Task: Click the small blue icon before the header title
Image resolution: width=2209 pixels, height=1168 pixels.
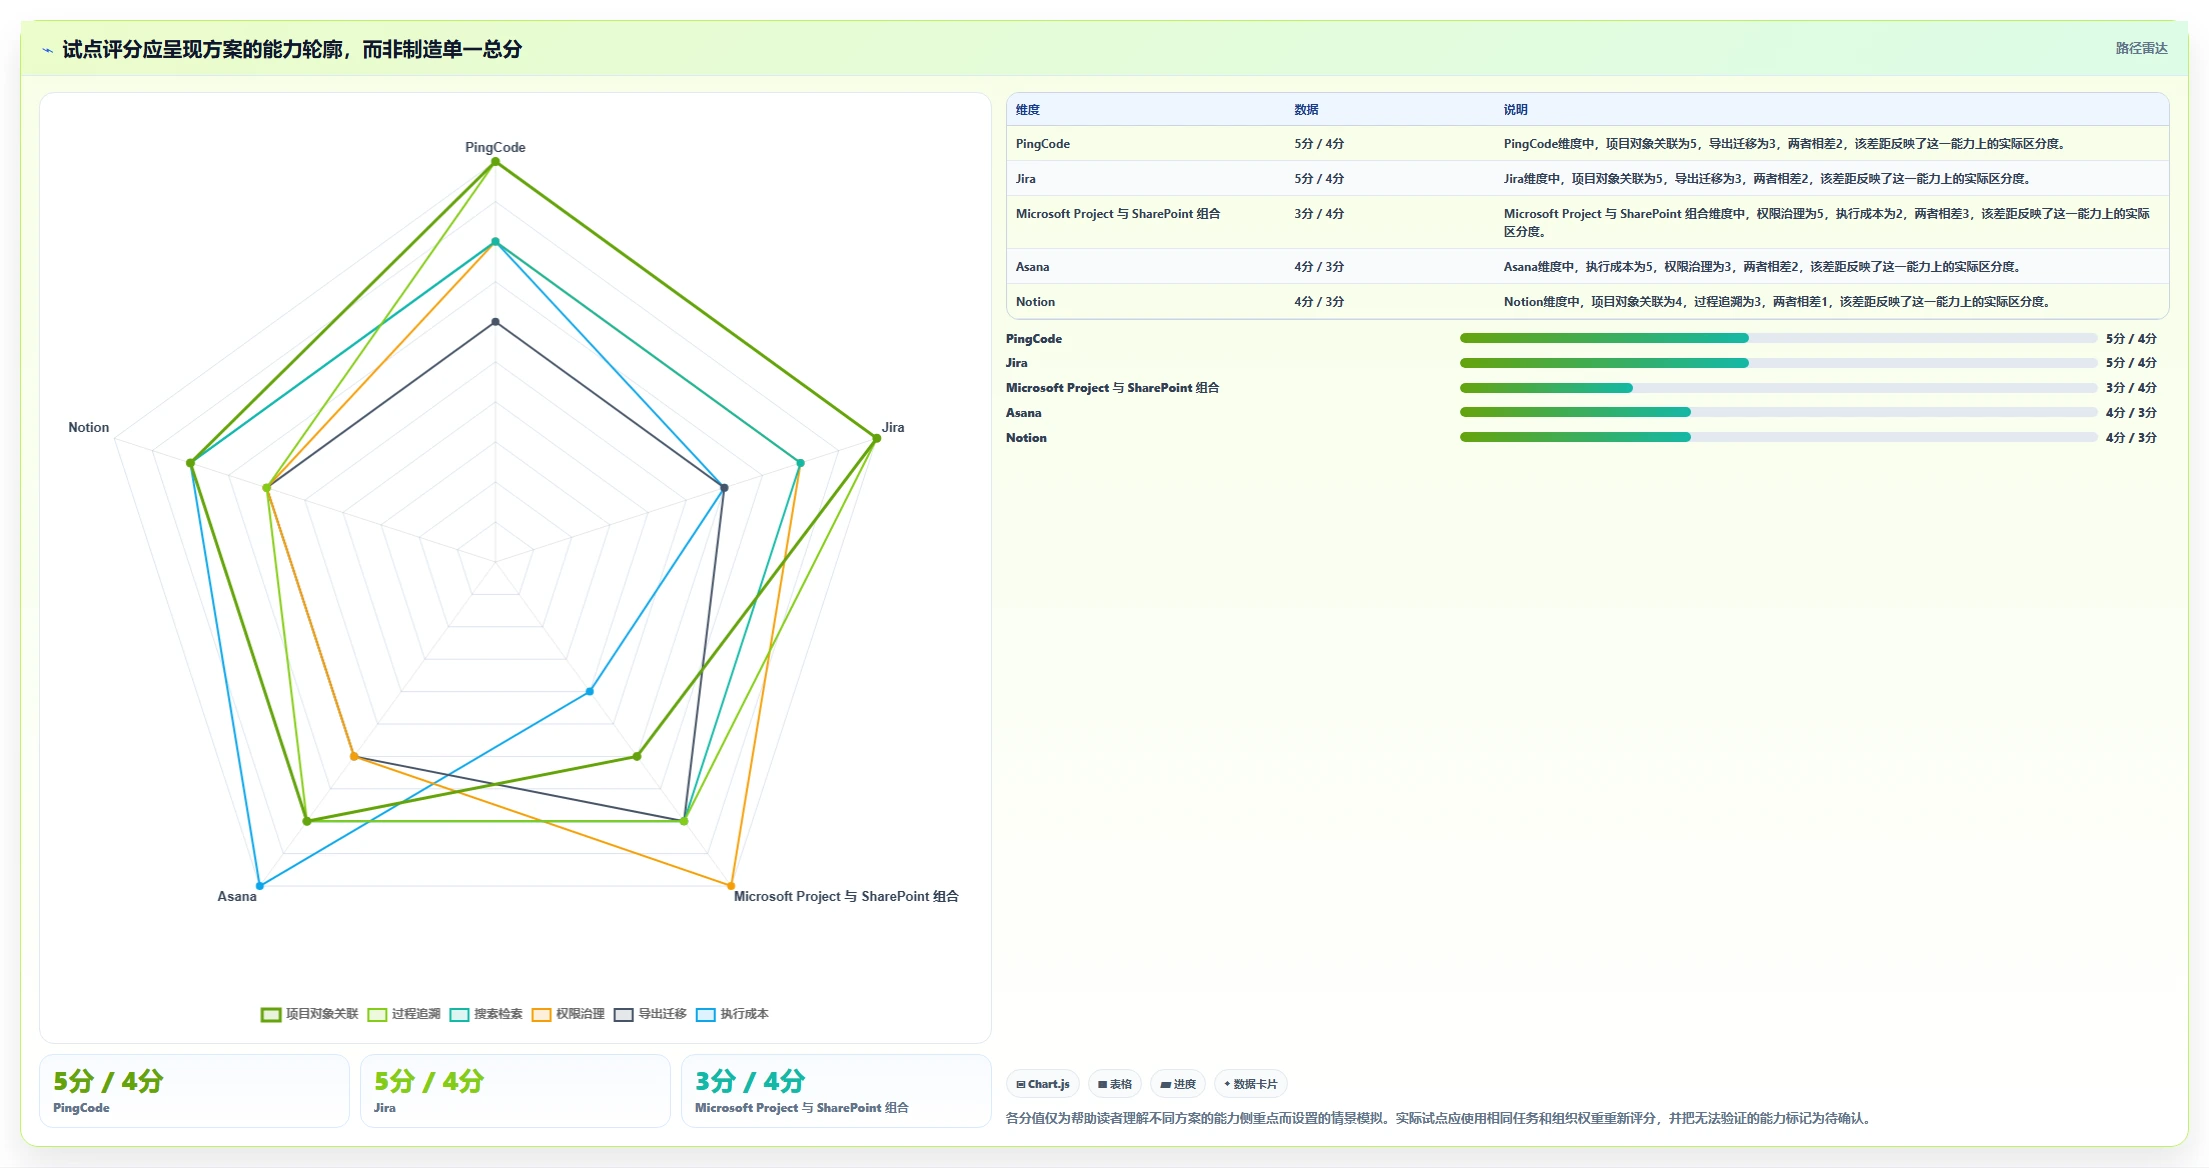Action: tap(47, 50)
